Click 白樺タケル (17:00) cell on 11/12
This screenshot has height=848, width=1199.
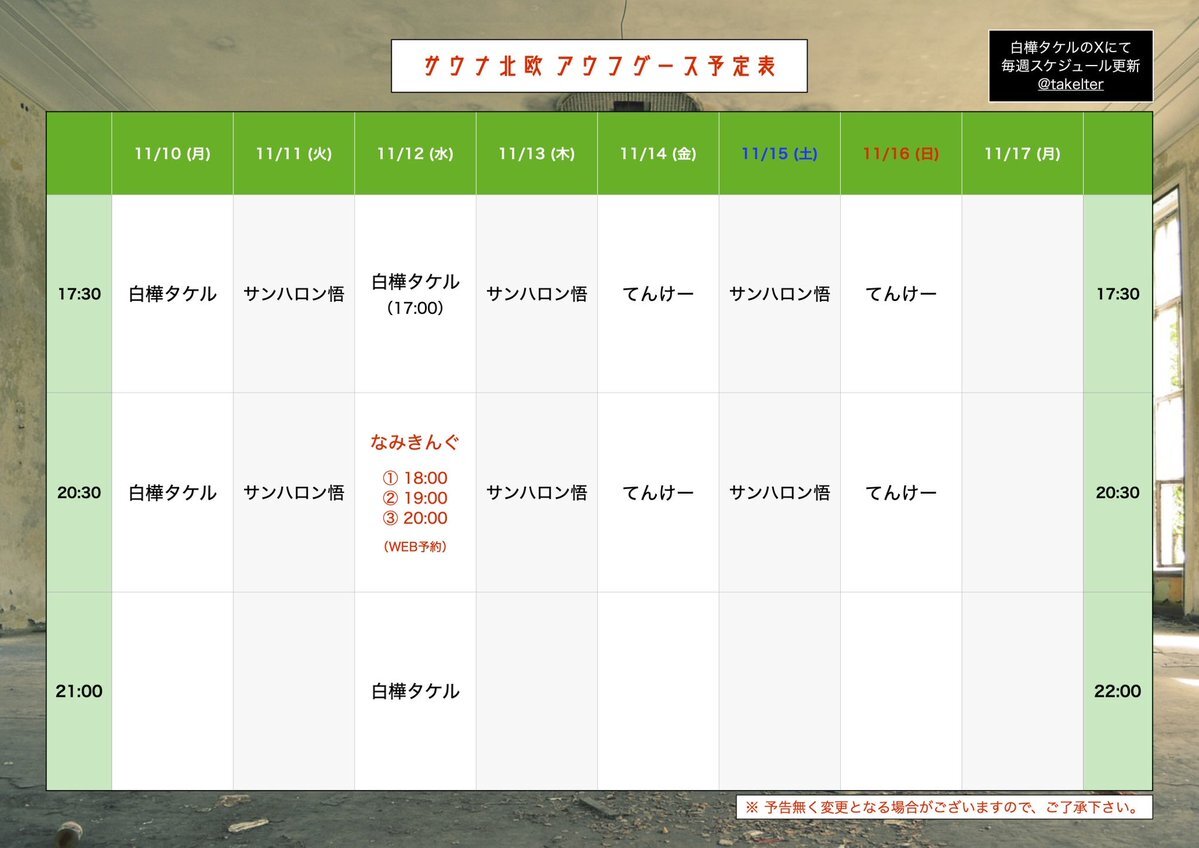[x=415, y=293]
